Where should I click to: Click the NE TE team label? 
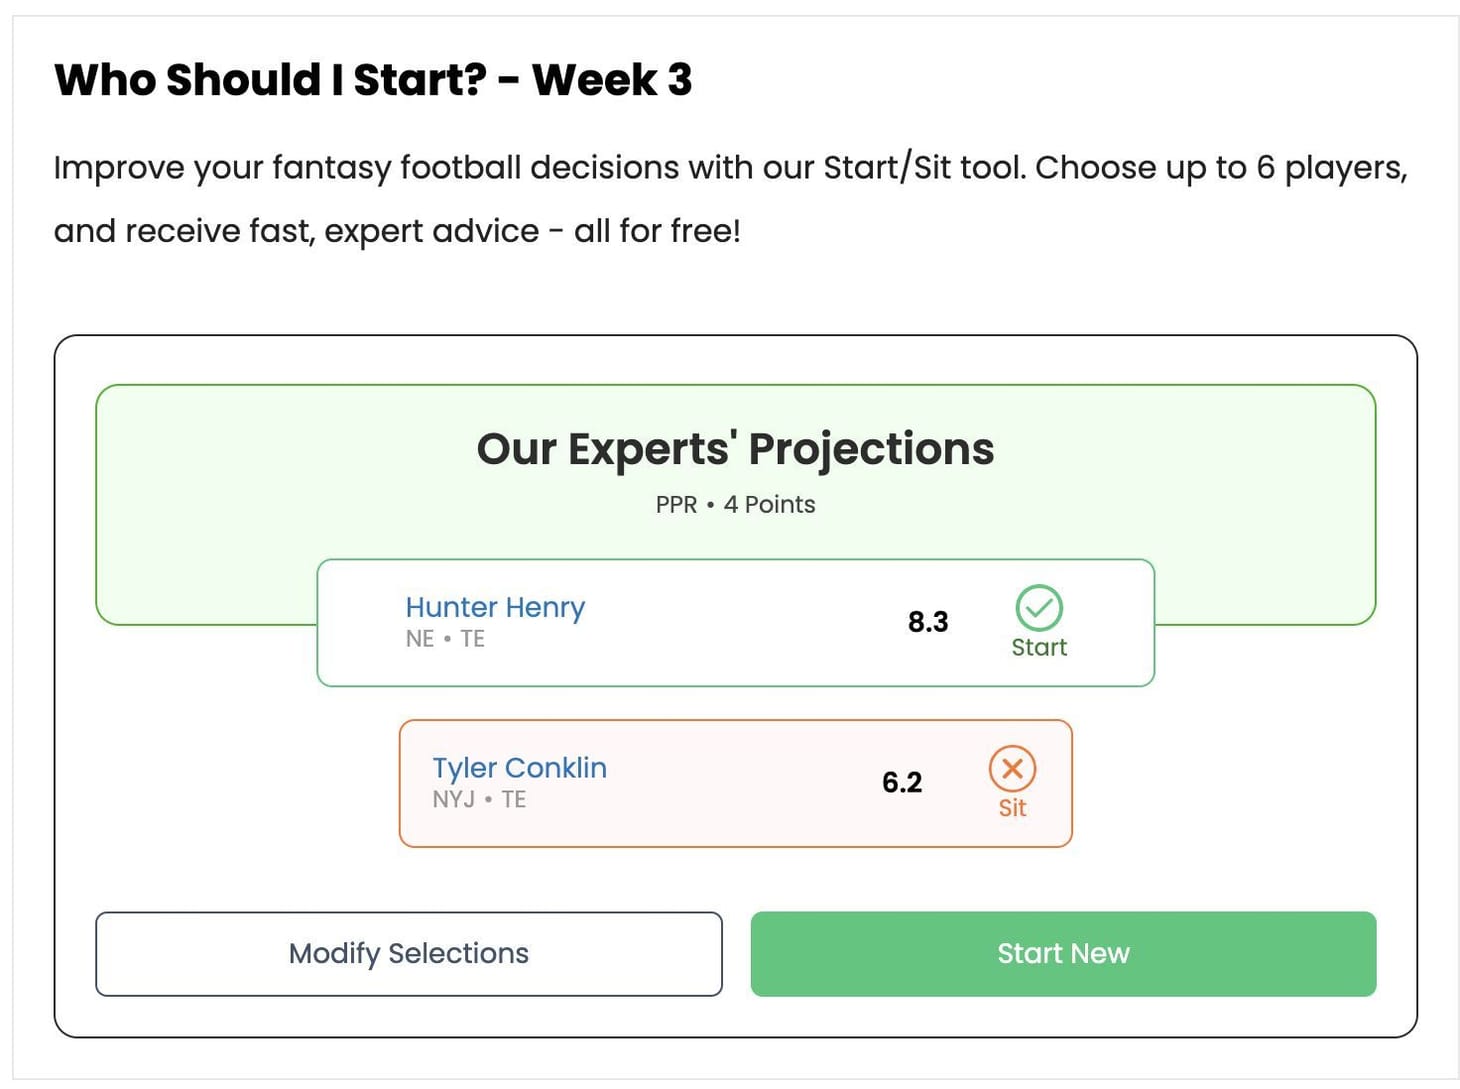[444, 638]
